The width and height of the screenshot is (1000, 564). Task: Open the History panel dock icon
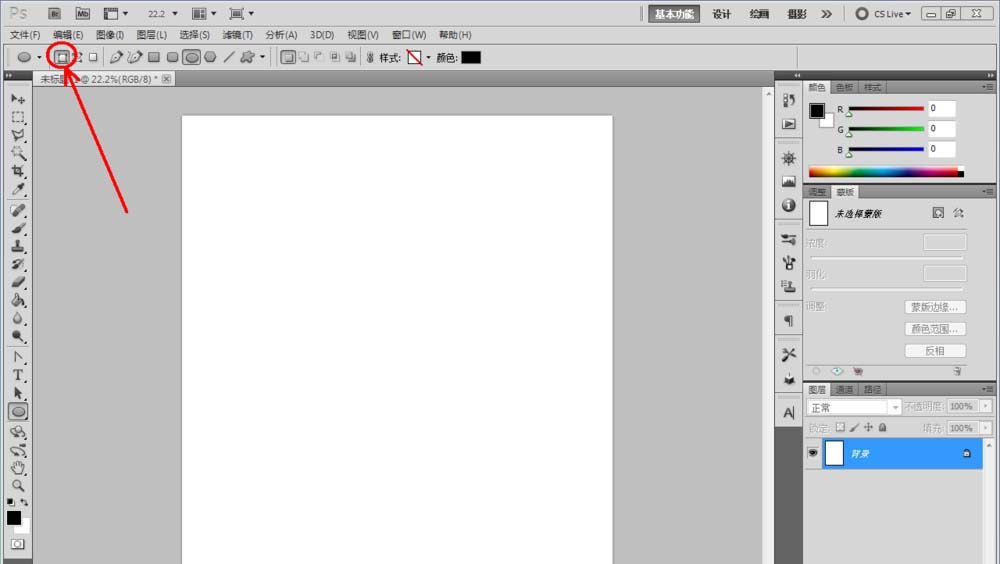[789, 100]
